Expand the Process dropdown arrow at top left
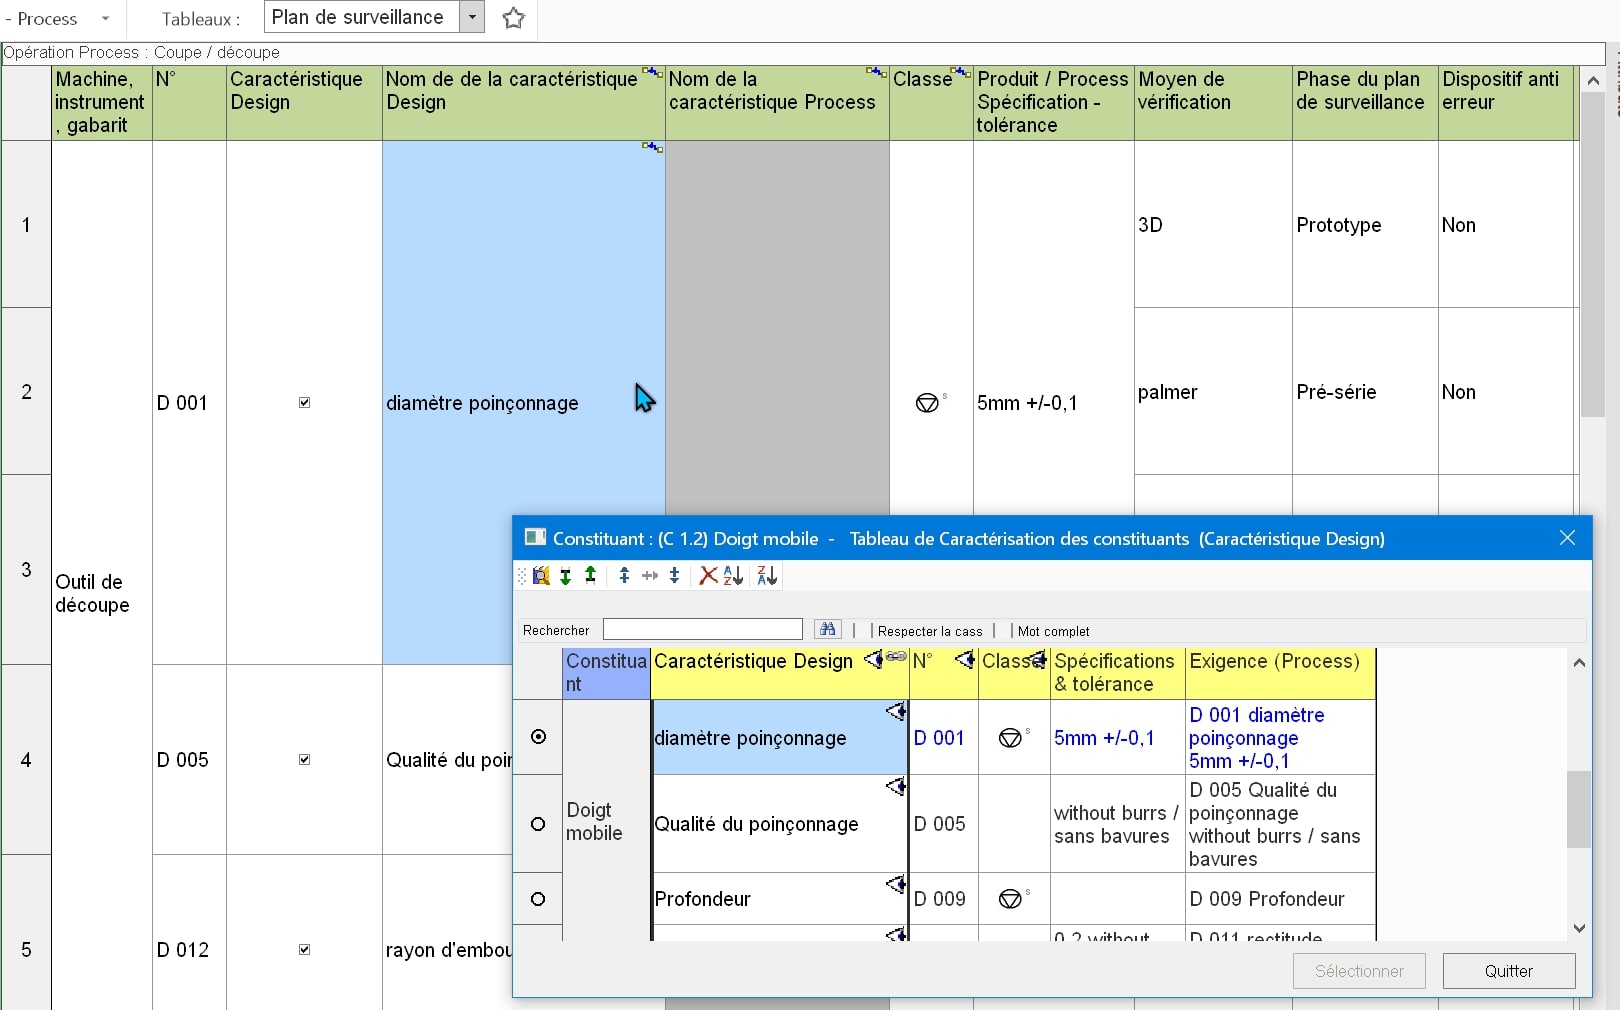 [x=105, y=19]
